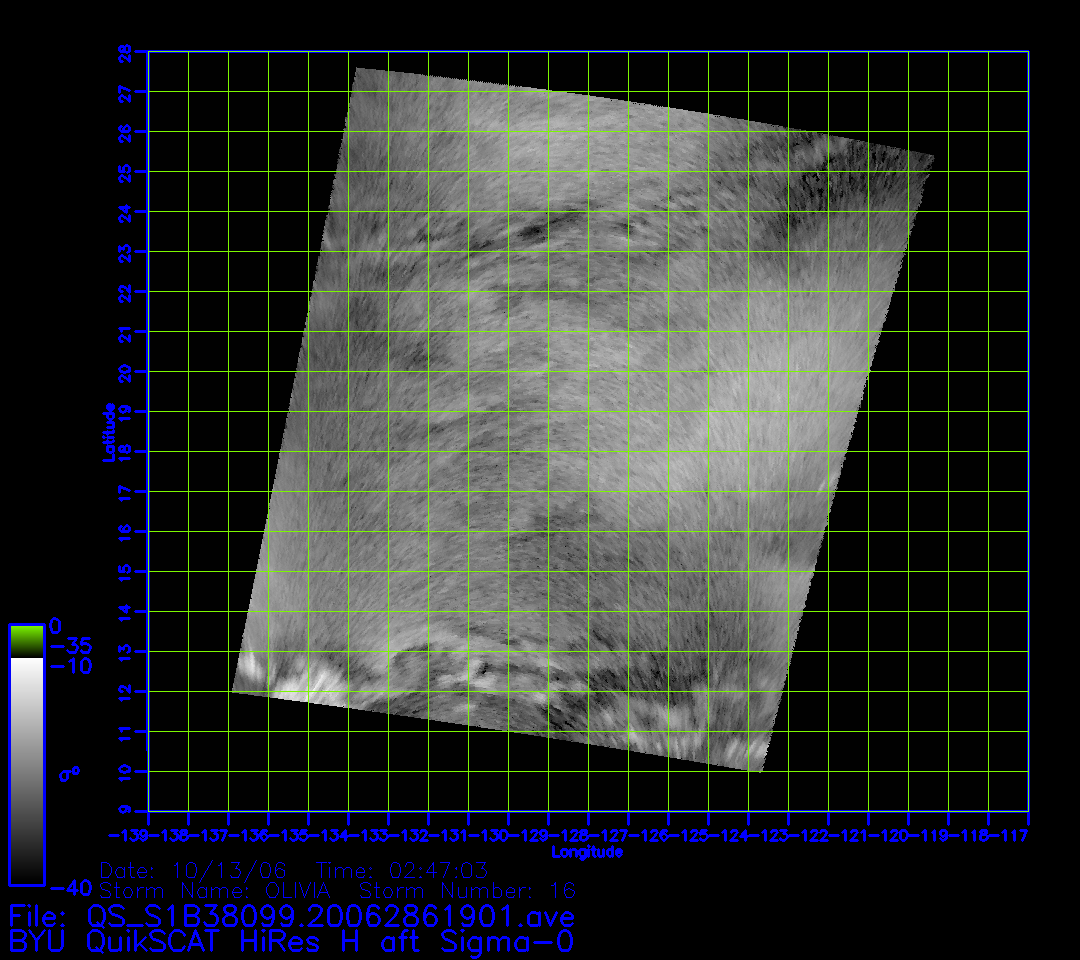Click the -117 longitude tick label
The image size is (1080, 960).
point(1010,835)
